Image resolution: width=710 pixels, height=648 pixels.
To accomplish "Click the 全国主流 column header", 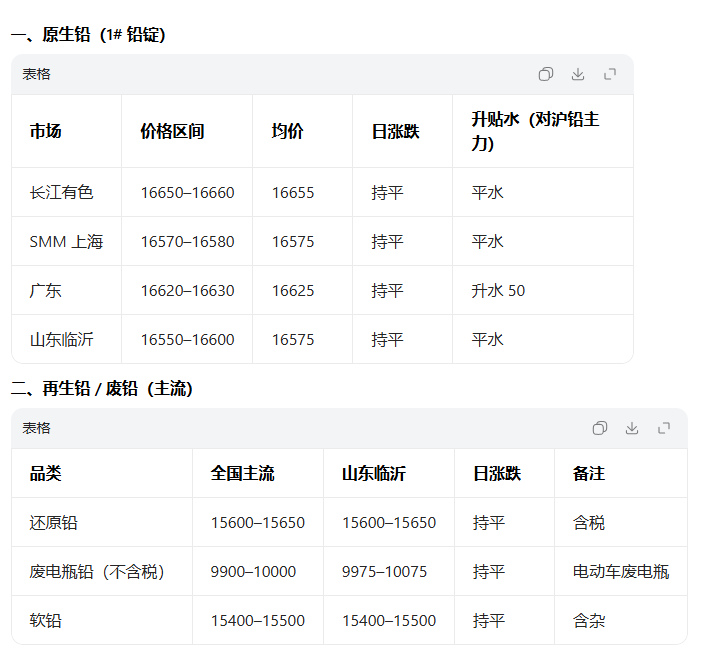I will click(x=242, y=473).
